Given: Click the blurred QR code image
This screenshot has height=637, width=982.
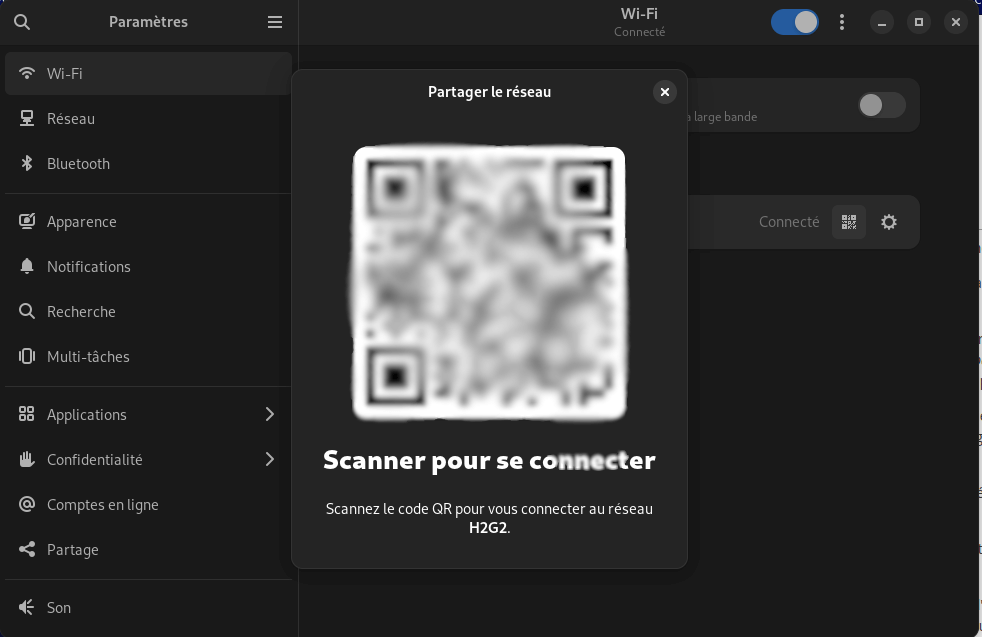Looking at the screenshot, I should click(489, 282).
